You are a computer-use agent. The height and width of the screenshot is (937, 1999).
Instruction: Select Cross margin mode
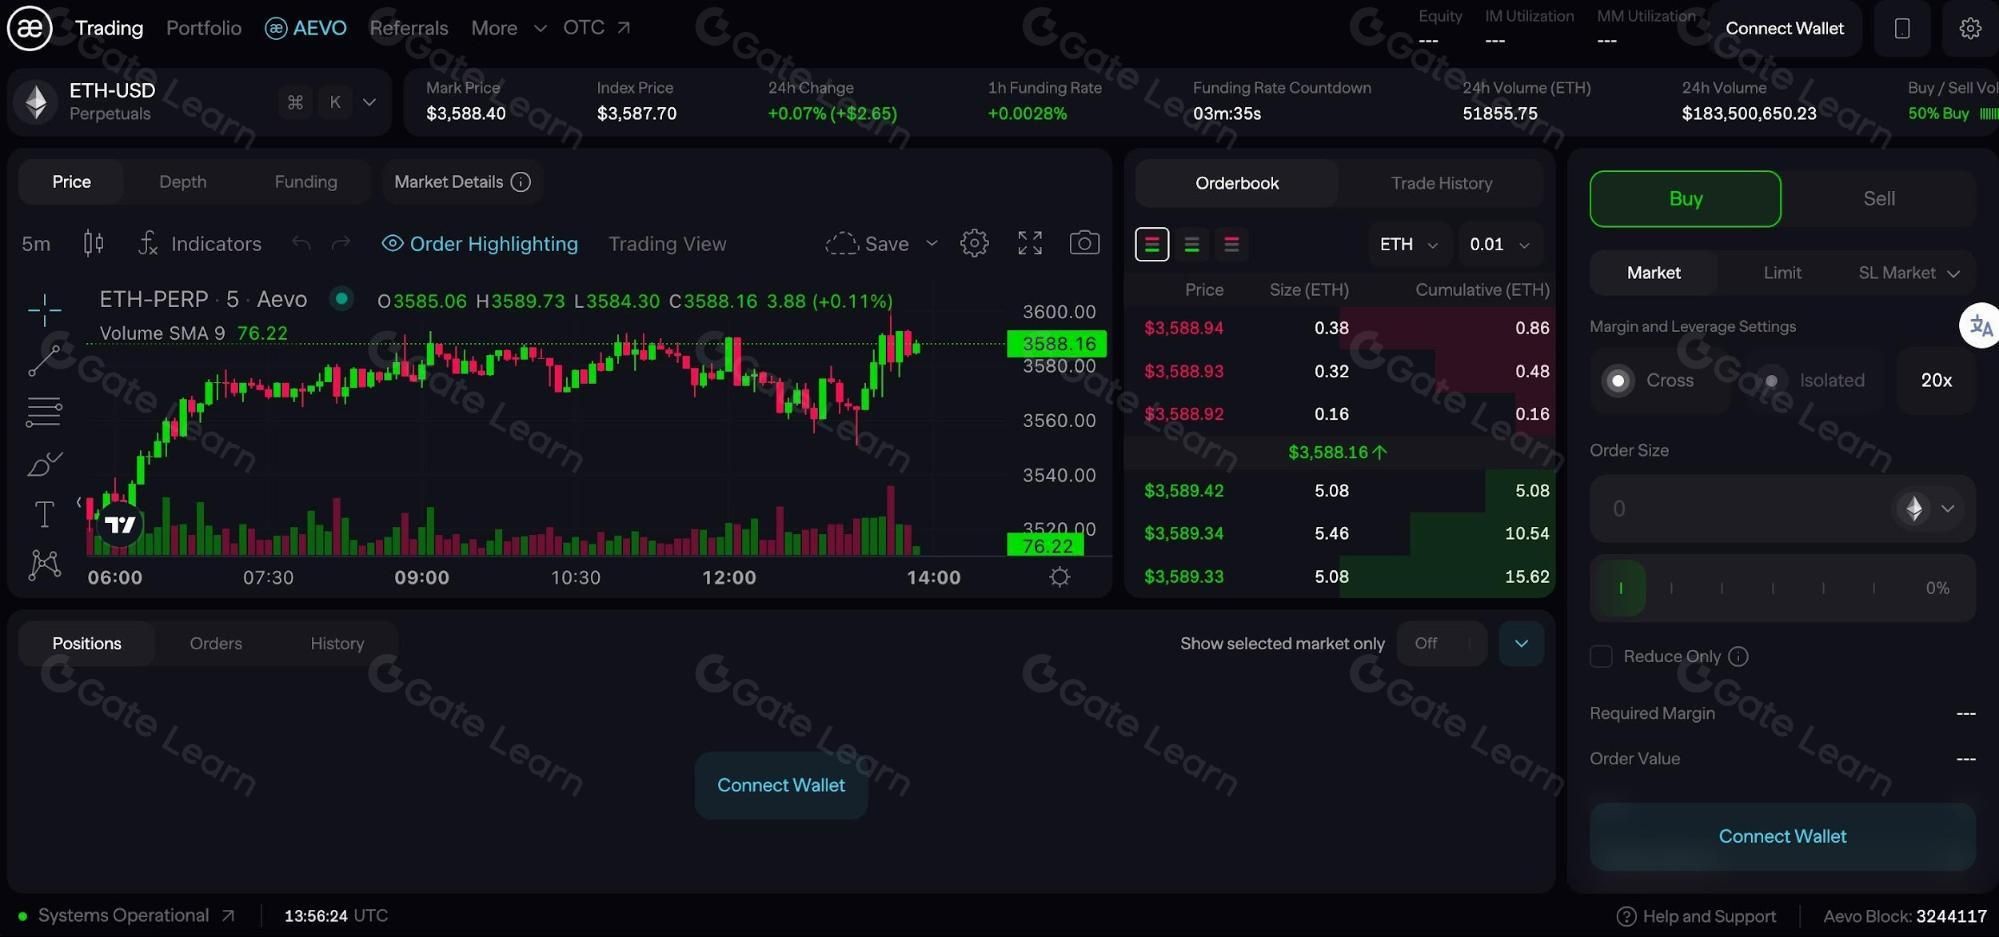(x=1660, y=380)
